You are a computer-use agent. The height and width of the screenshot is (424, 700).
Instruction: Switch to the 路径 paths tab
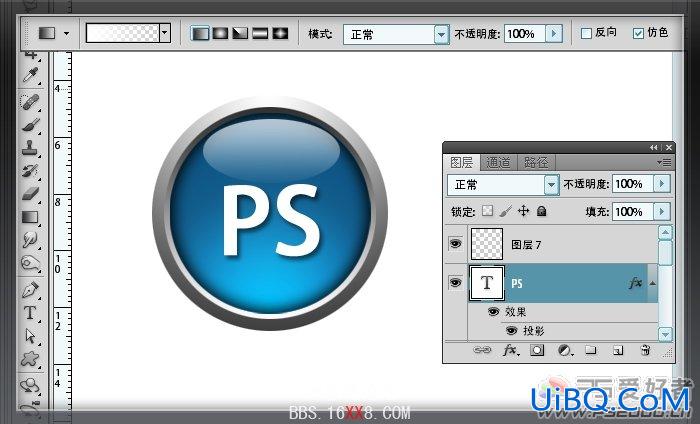click(x=536, y=162)
